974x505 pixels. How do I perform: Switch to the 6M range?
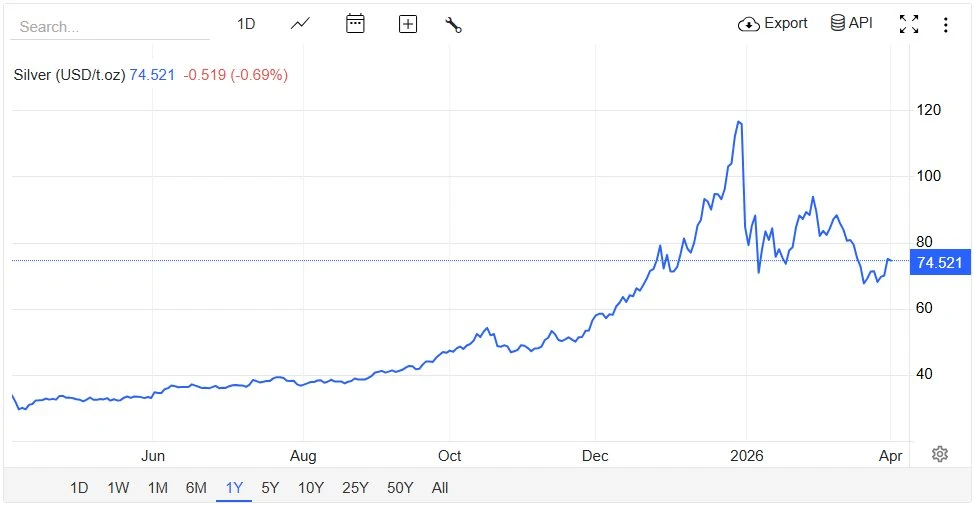[196, 488]
